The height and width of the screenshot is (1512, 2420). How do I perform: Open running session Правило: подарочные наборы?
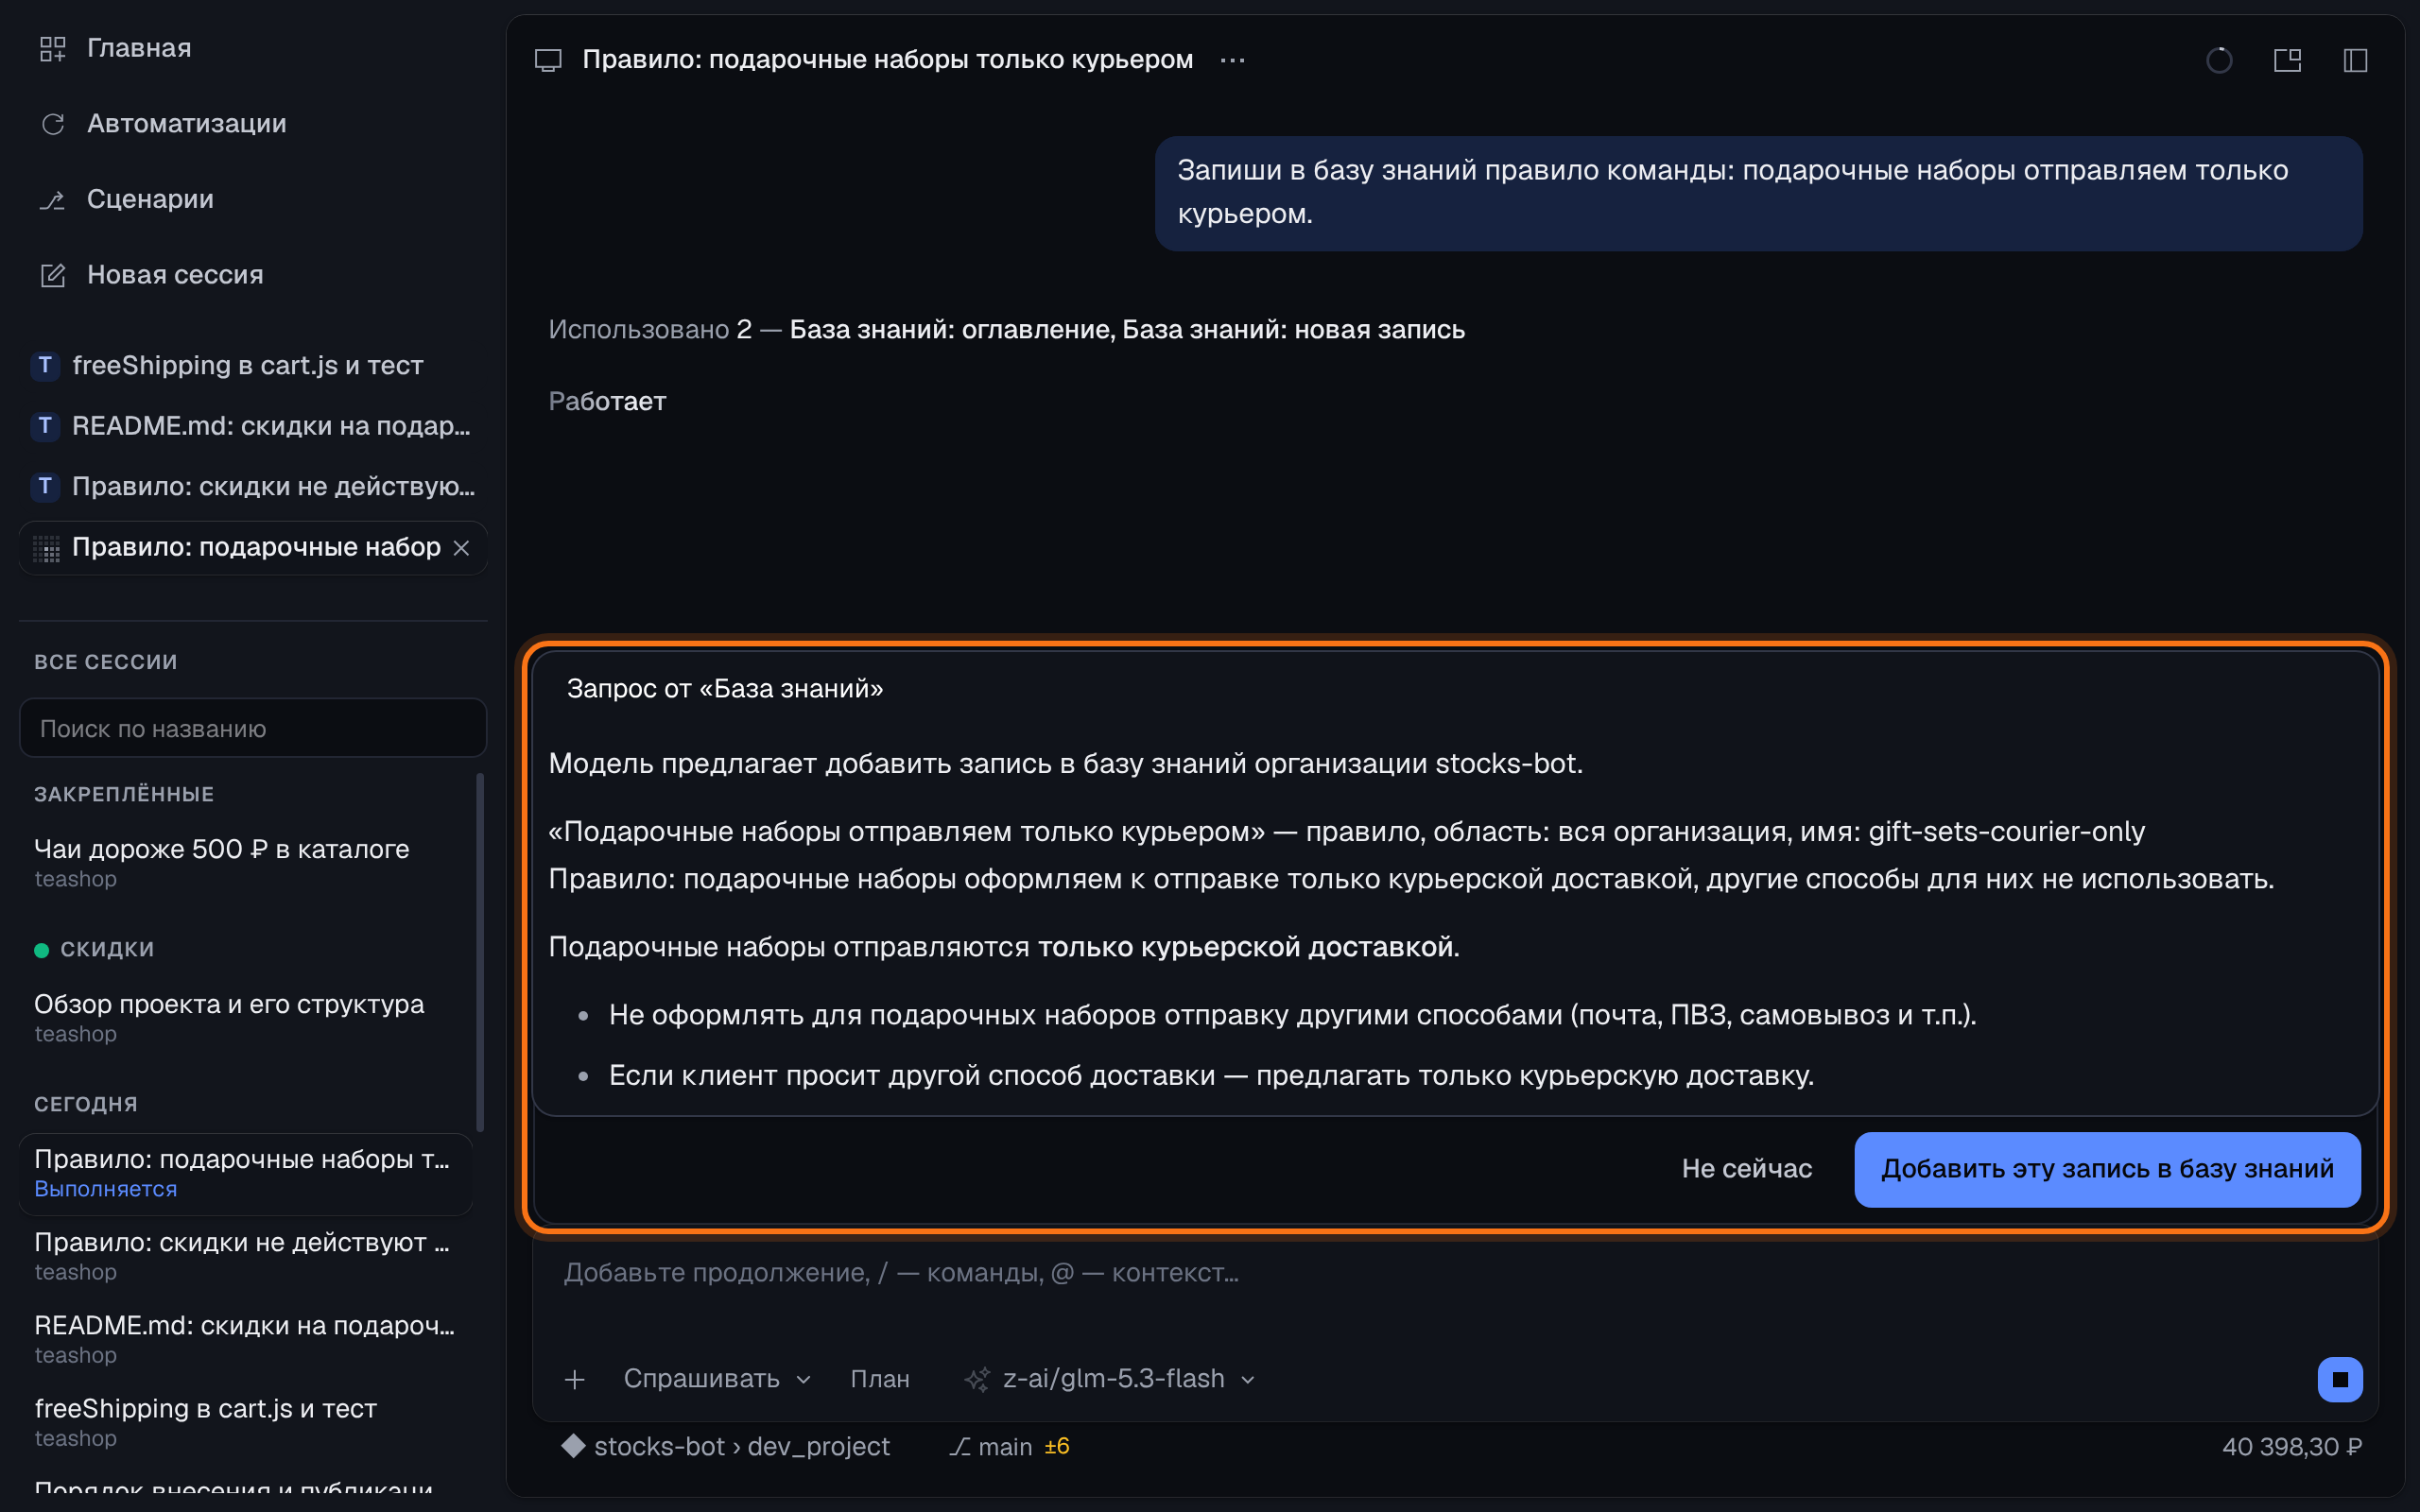tap(245, 1173)
